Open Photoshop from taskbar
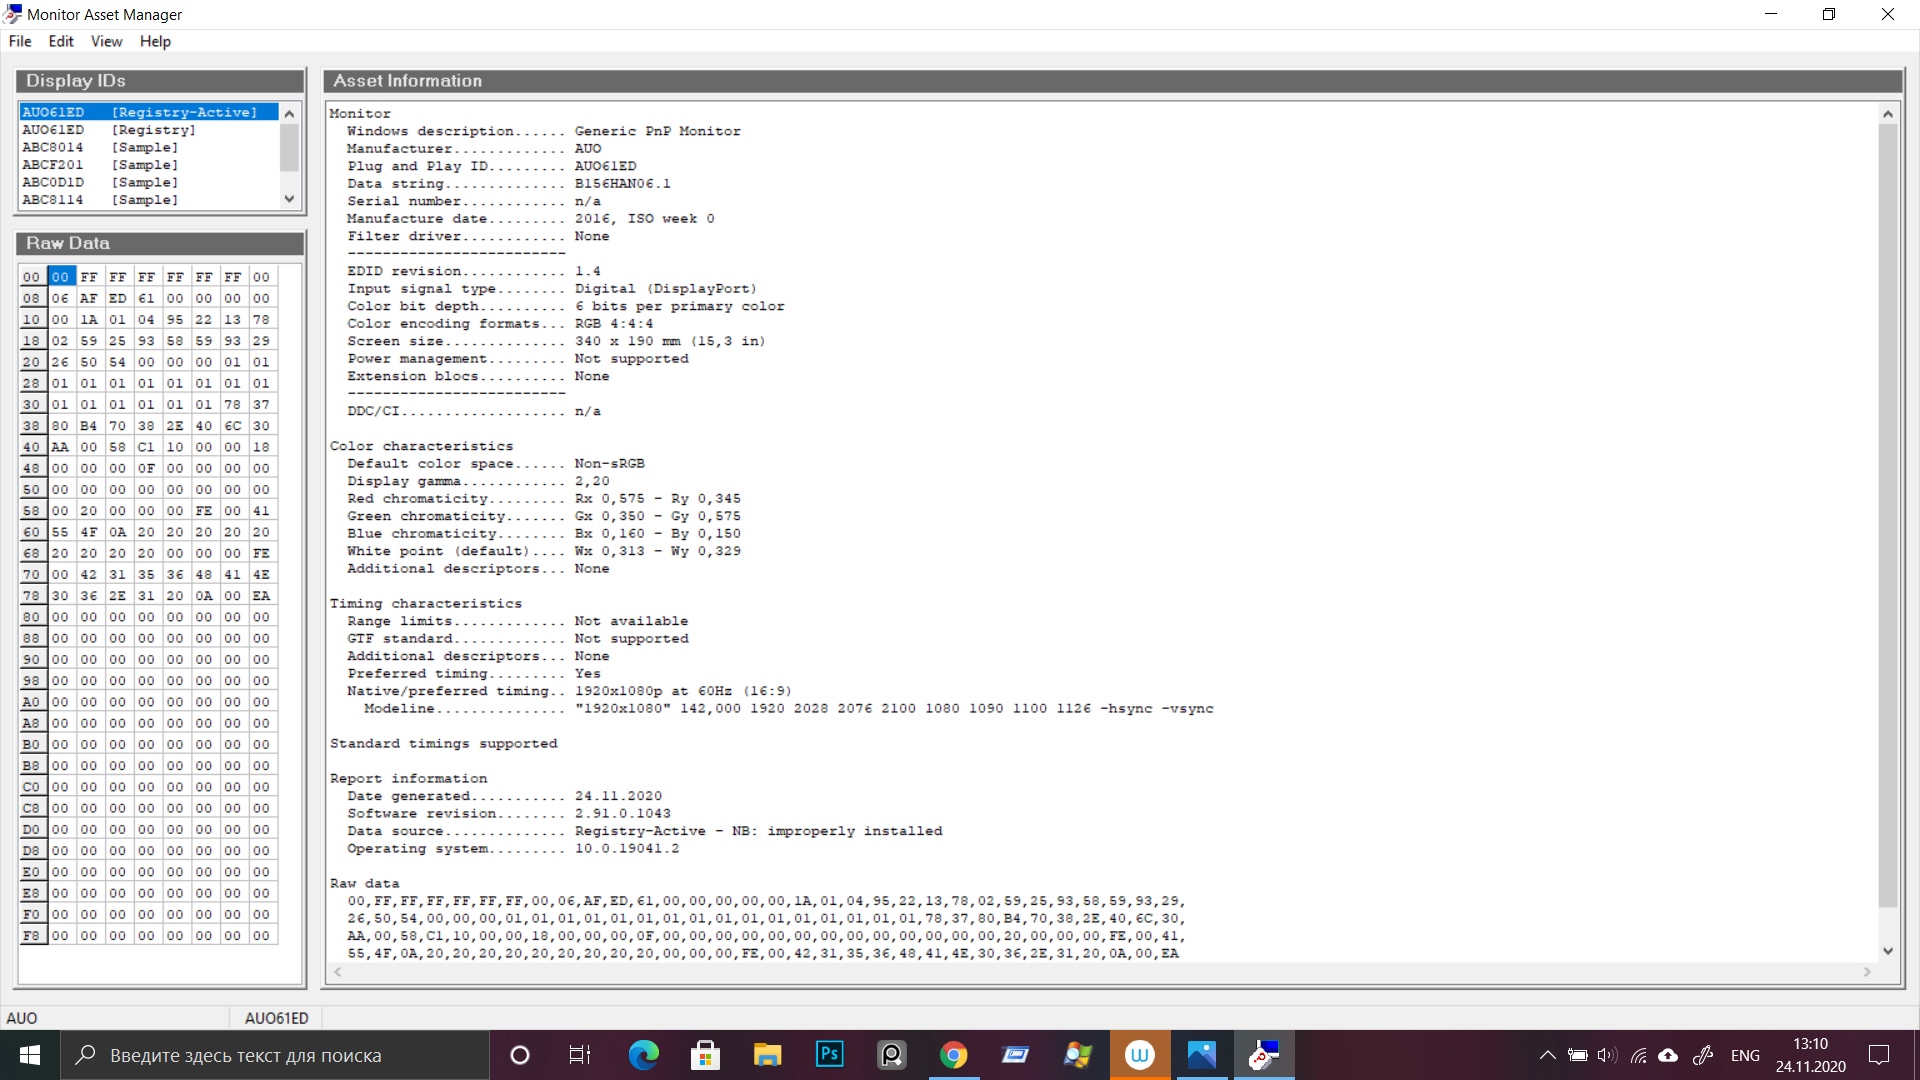This screenshot has width=1920, height=1080. (829, 1055)
